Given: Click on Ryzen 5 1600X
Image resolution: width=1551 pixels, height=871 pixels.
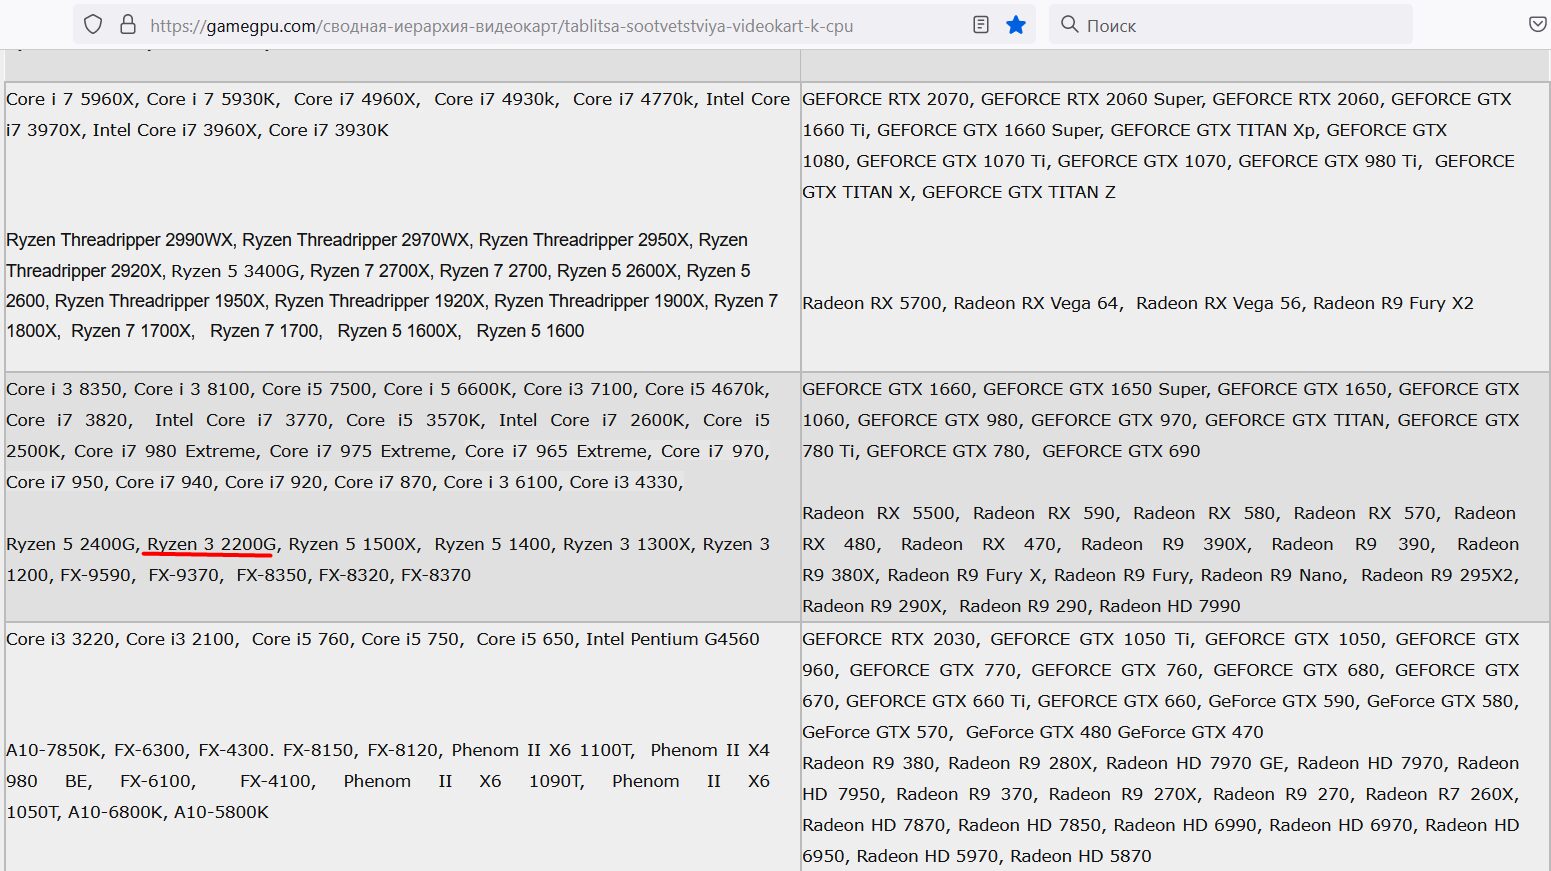Looking at the screenshot, I should 399,331.
